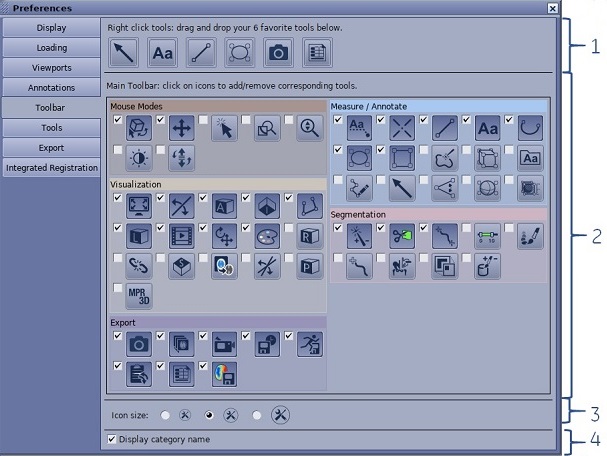
Task: Go to the Annotations preferences tab
Action: 51,87
